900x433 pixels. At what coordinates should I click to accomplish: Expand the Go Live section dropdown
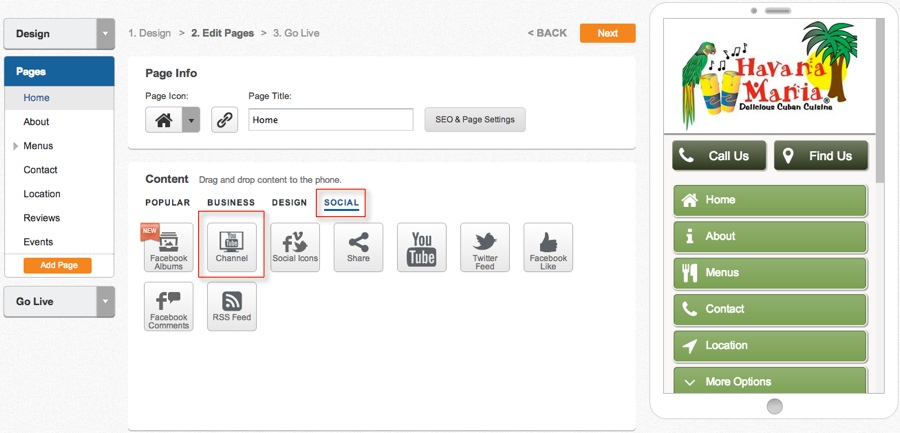point(105,301)
